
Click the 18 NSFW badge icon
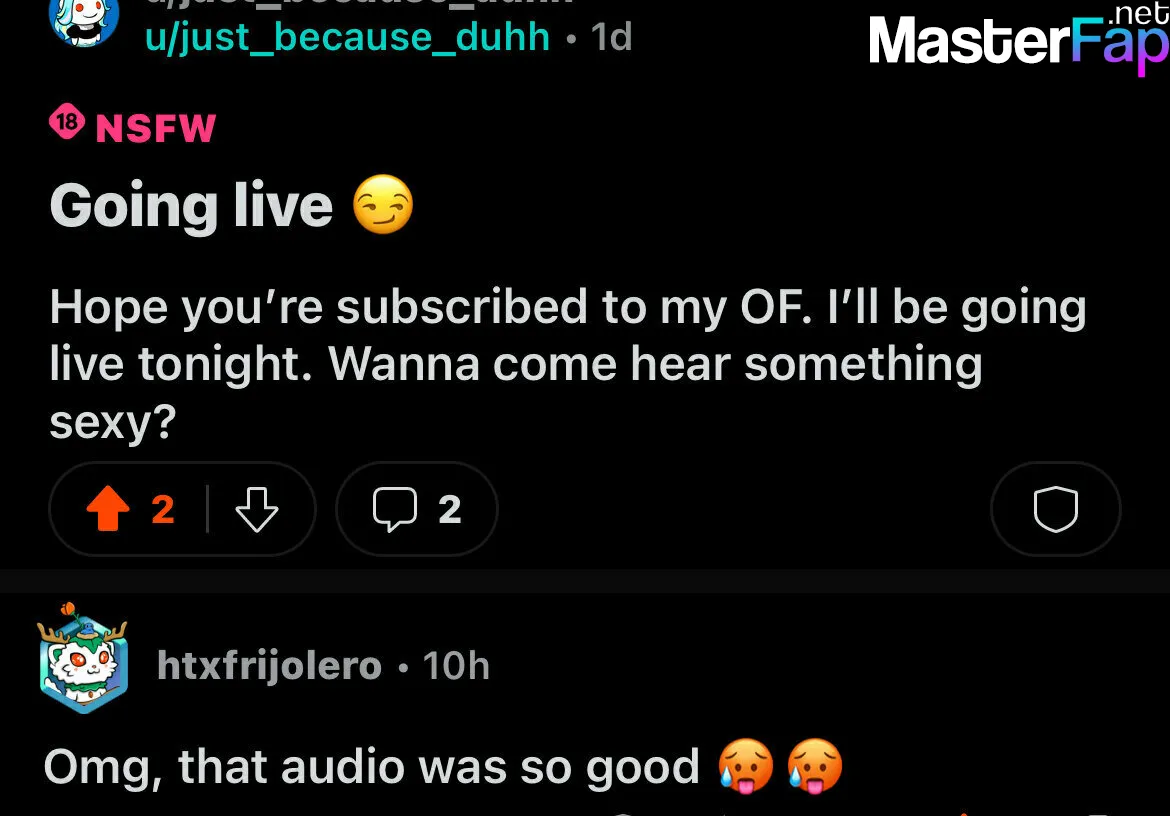[x=67, y=122]
